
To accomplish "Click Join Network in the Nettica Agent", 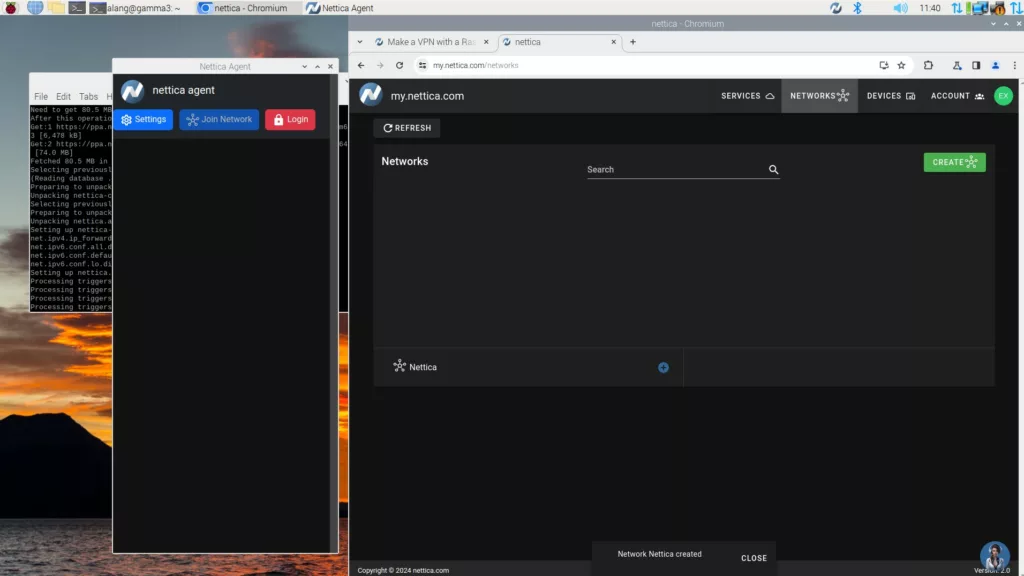I will 219,119.
